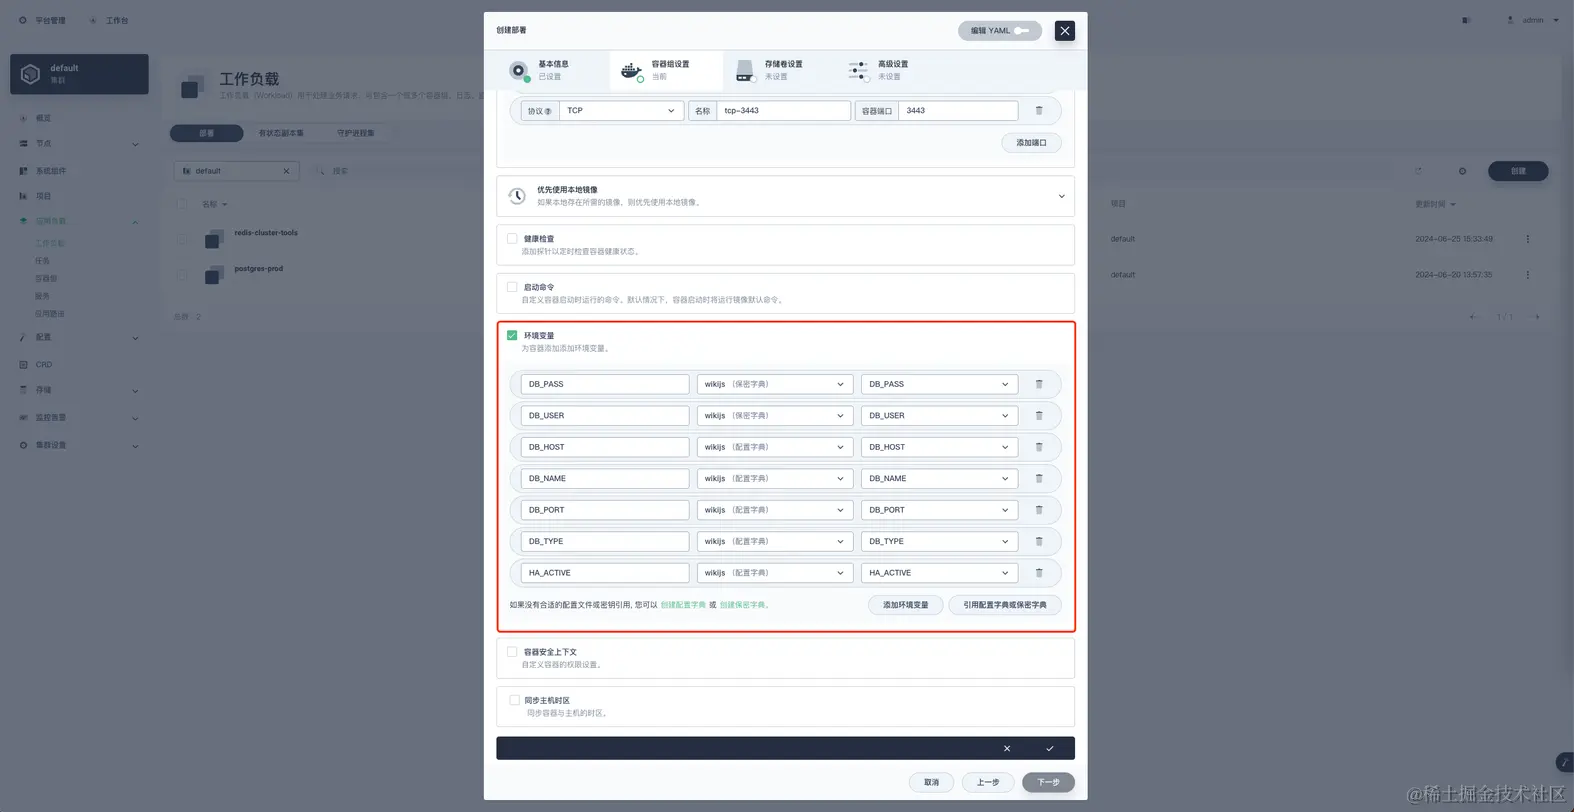This screenshot has height=812, width=1574.
Task: Click the docker whale 容器组设置 step icon
Action: (631, 71)
